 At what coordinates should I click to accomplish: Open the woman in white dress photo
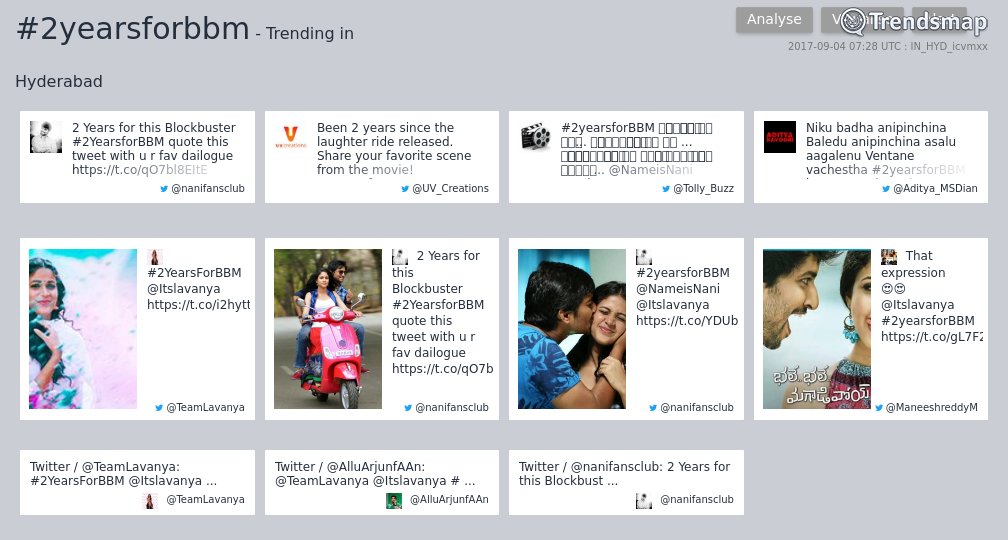pyautogui.click(x=83, y=329)
